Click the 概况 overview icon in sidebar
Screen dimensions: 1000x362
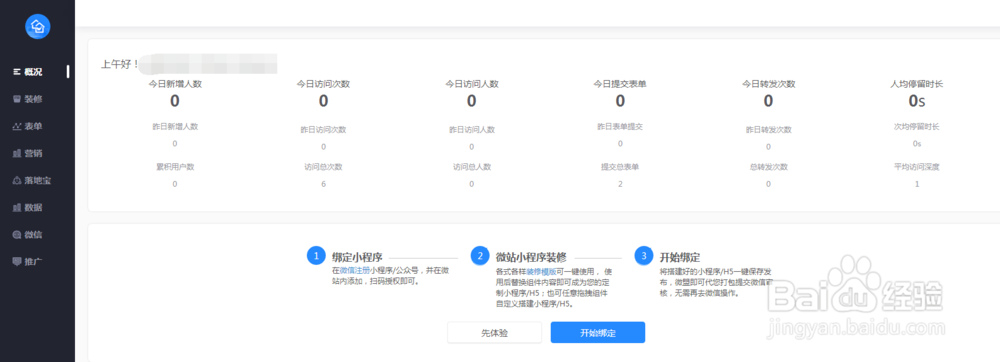coord(17,72)
